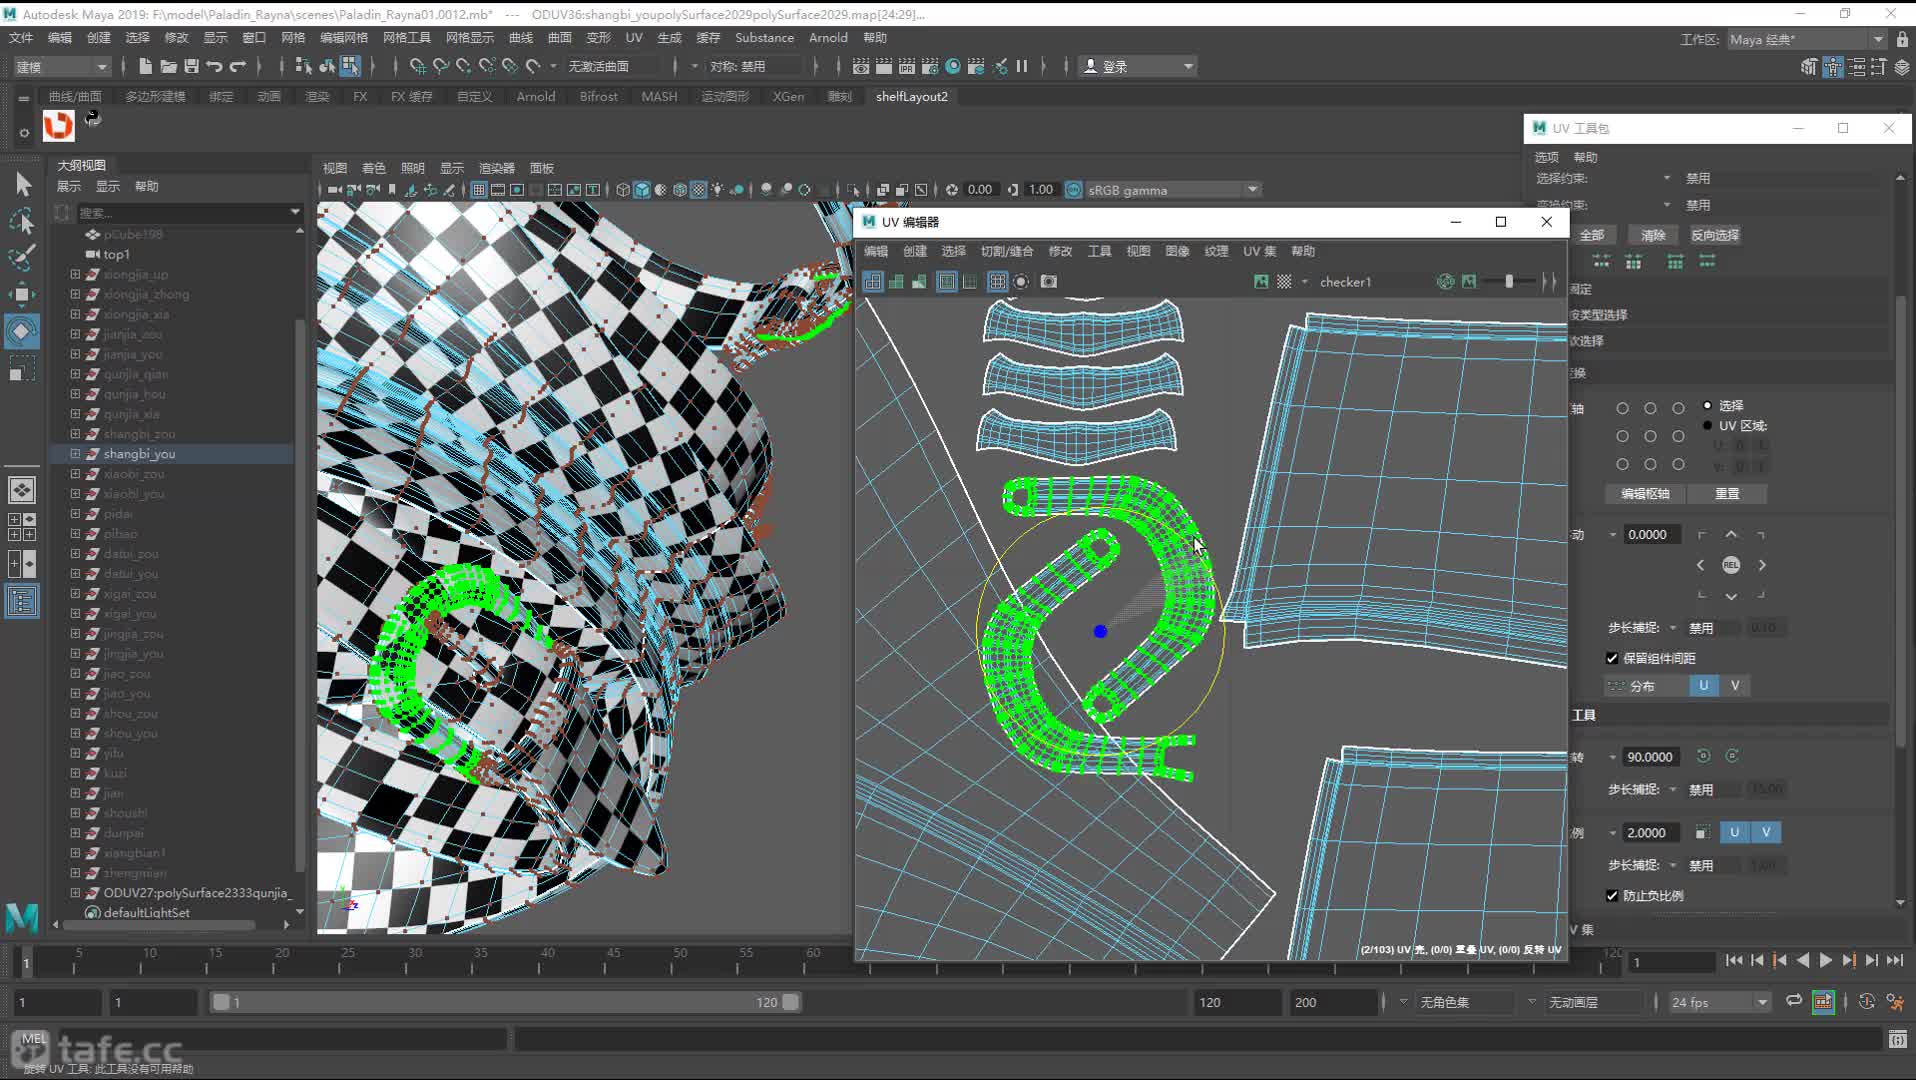1916x1080 pixels.
Task: Toggle the V button next to 分布
Action: 1735,685
